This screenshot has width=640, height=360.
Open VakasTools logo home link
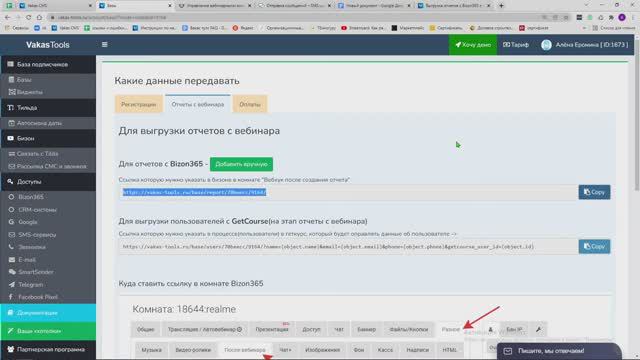48,44
